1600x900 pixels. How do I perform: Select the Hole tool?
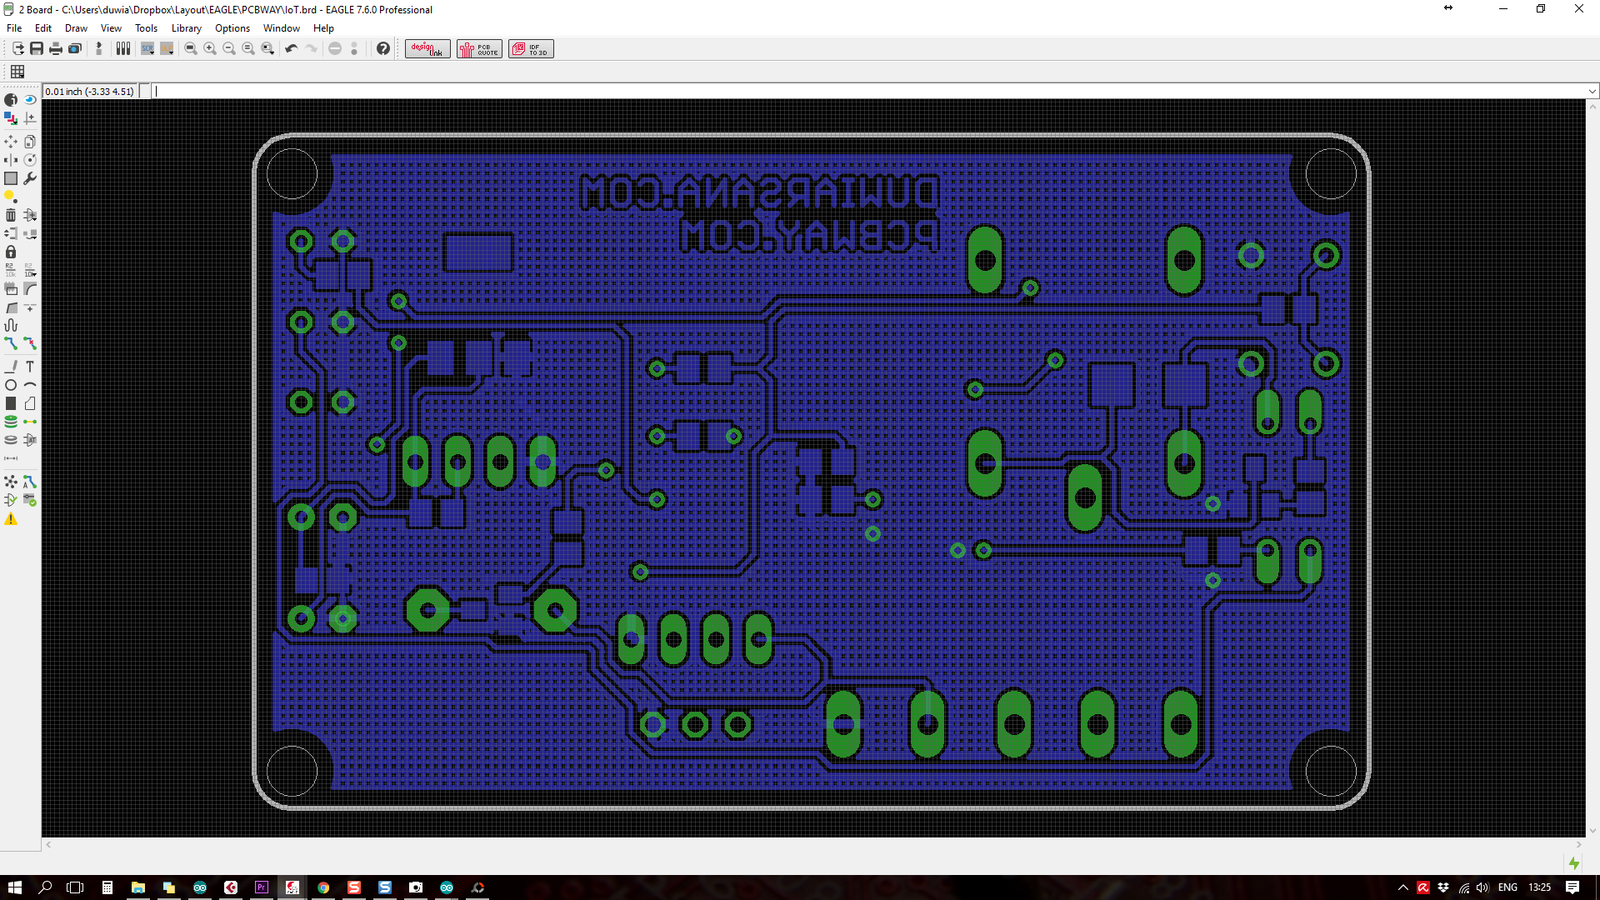click(x=11, y=440)
